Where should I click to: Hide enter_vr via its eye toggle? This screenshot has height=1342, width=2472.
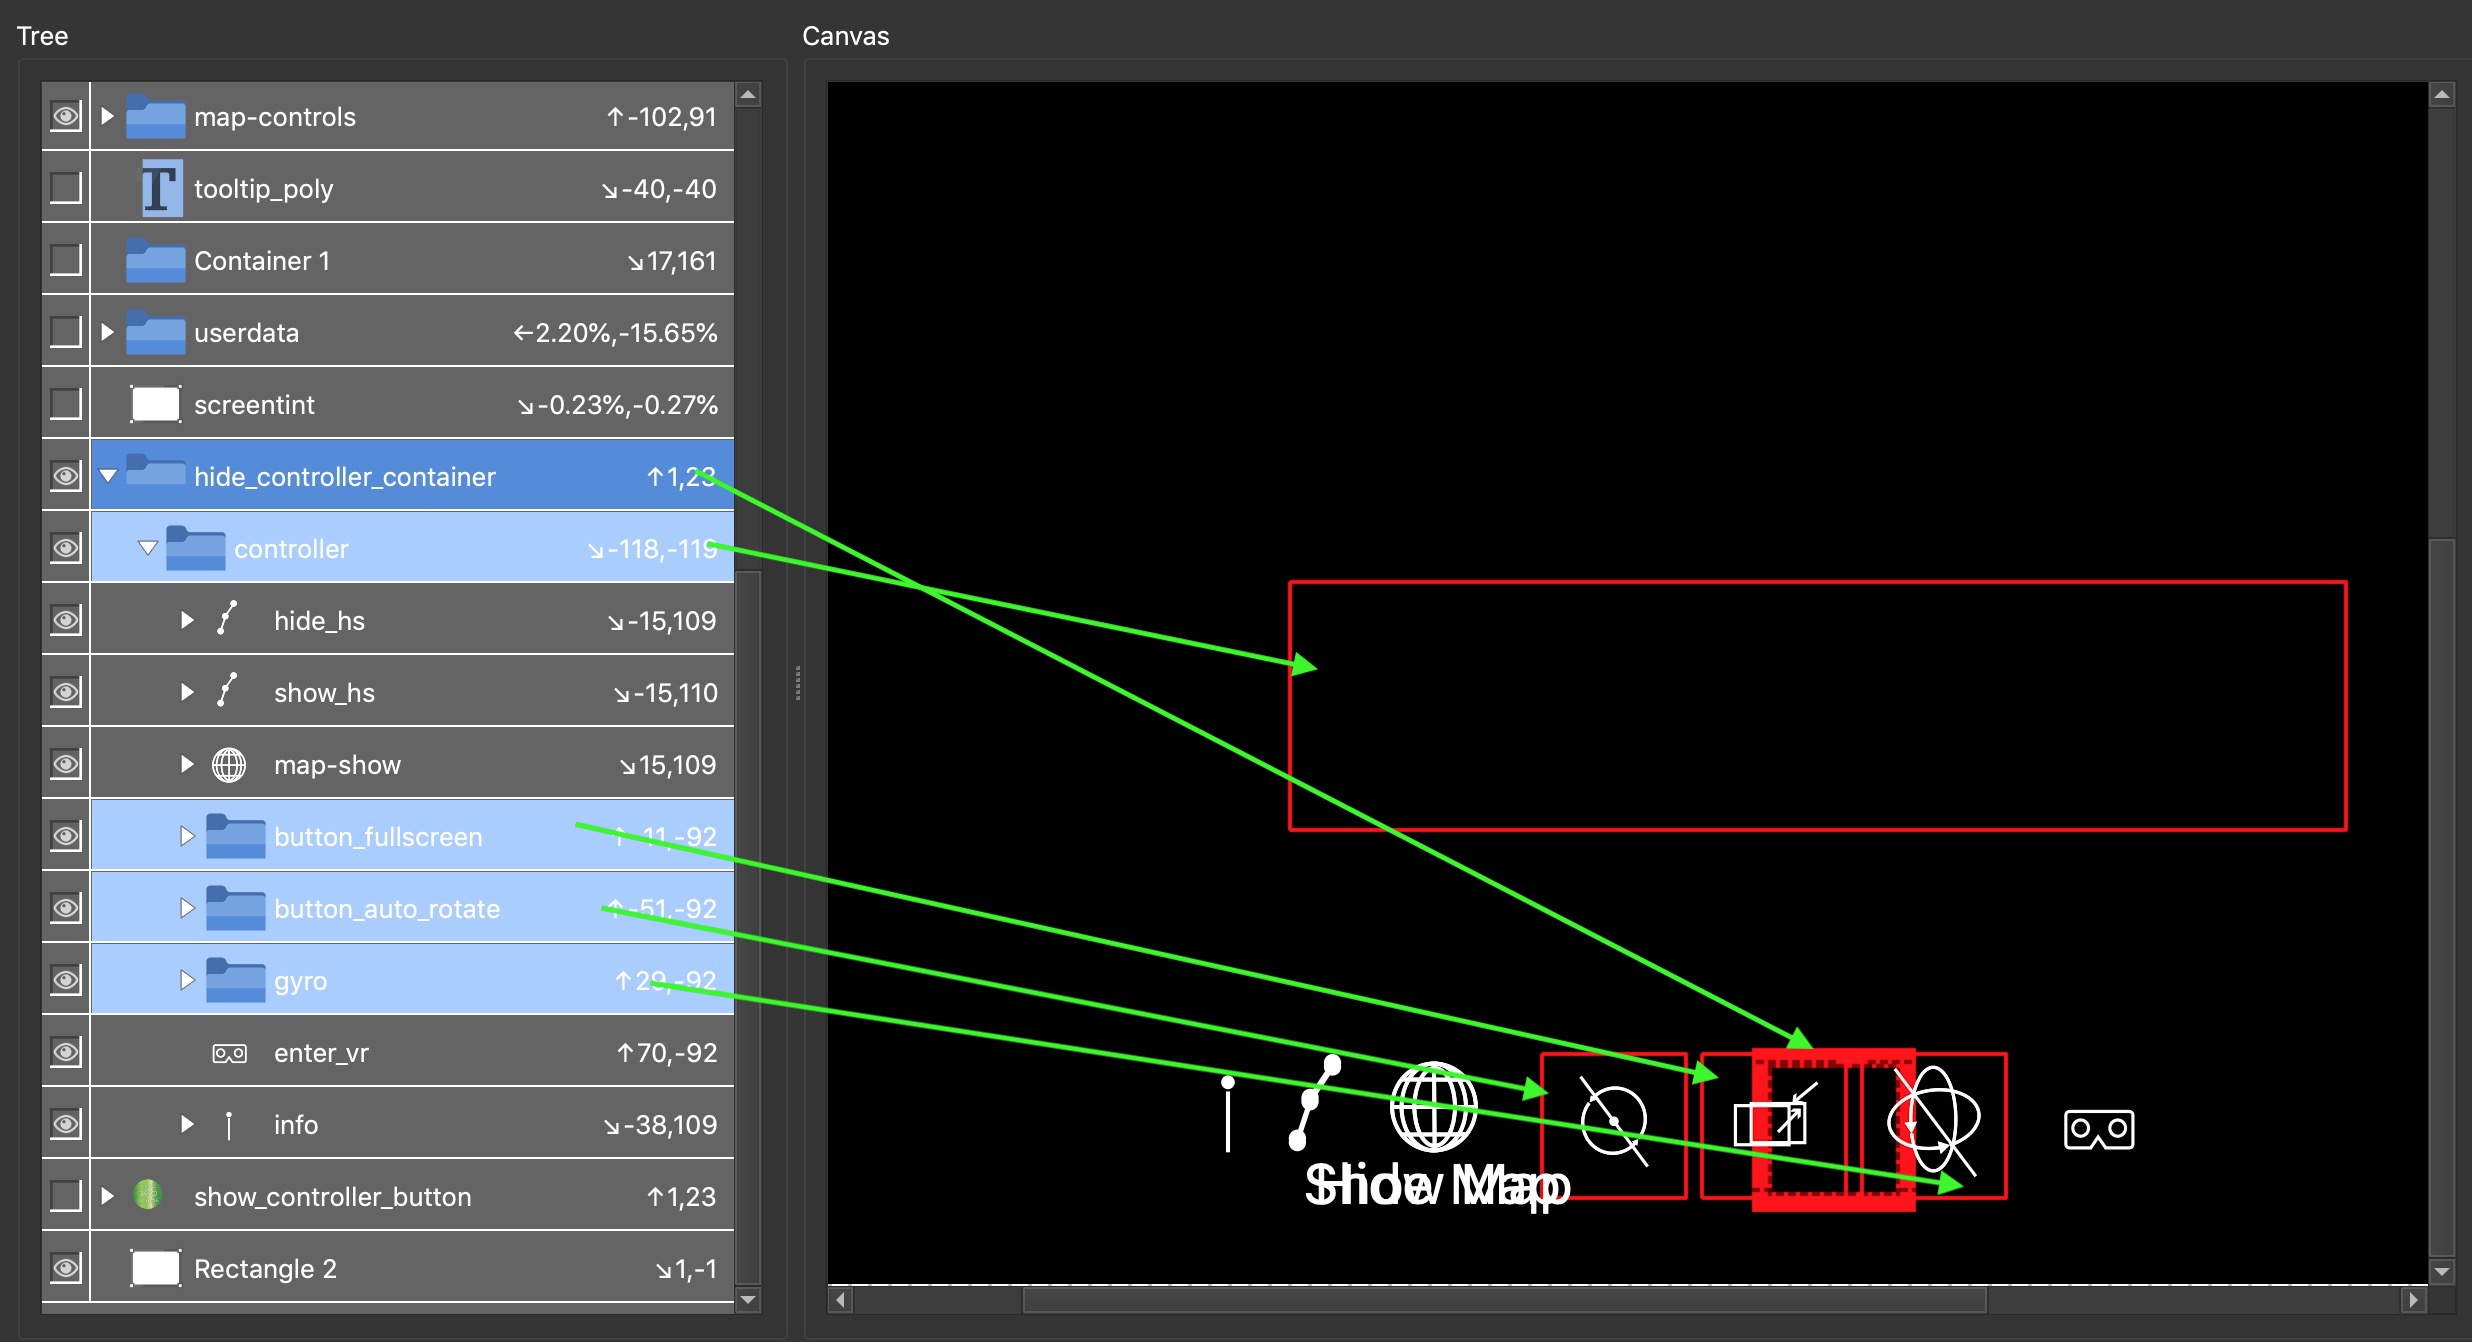66,1052
